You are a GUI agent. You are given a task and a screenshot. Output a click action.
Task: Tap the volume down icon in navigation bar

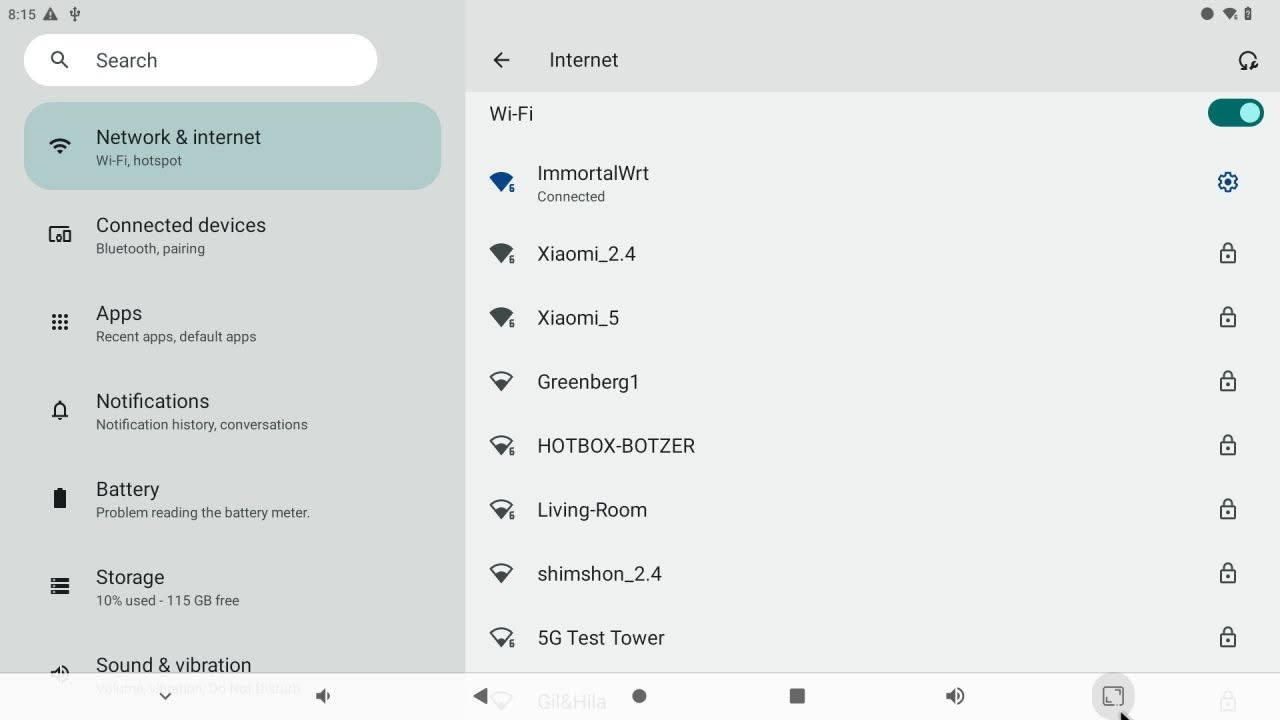click(x=323, y=696)
